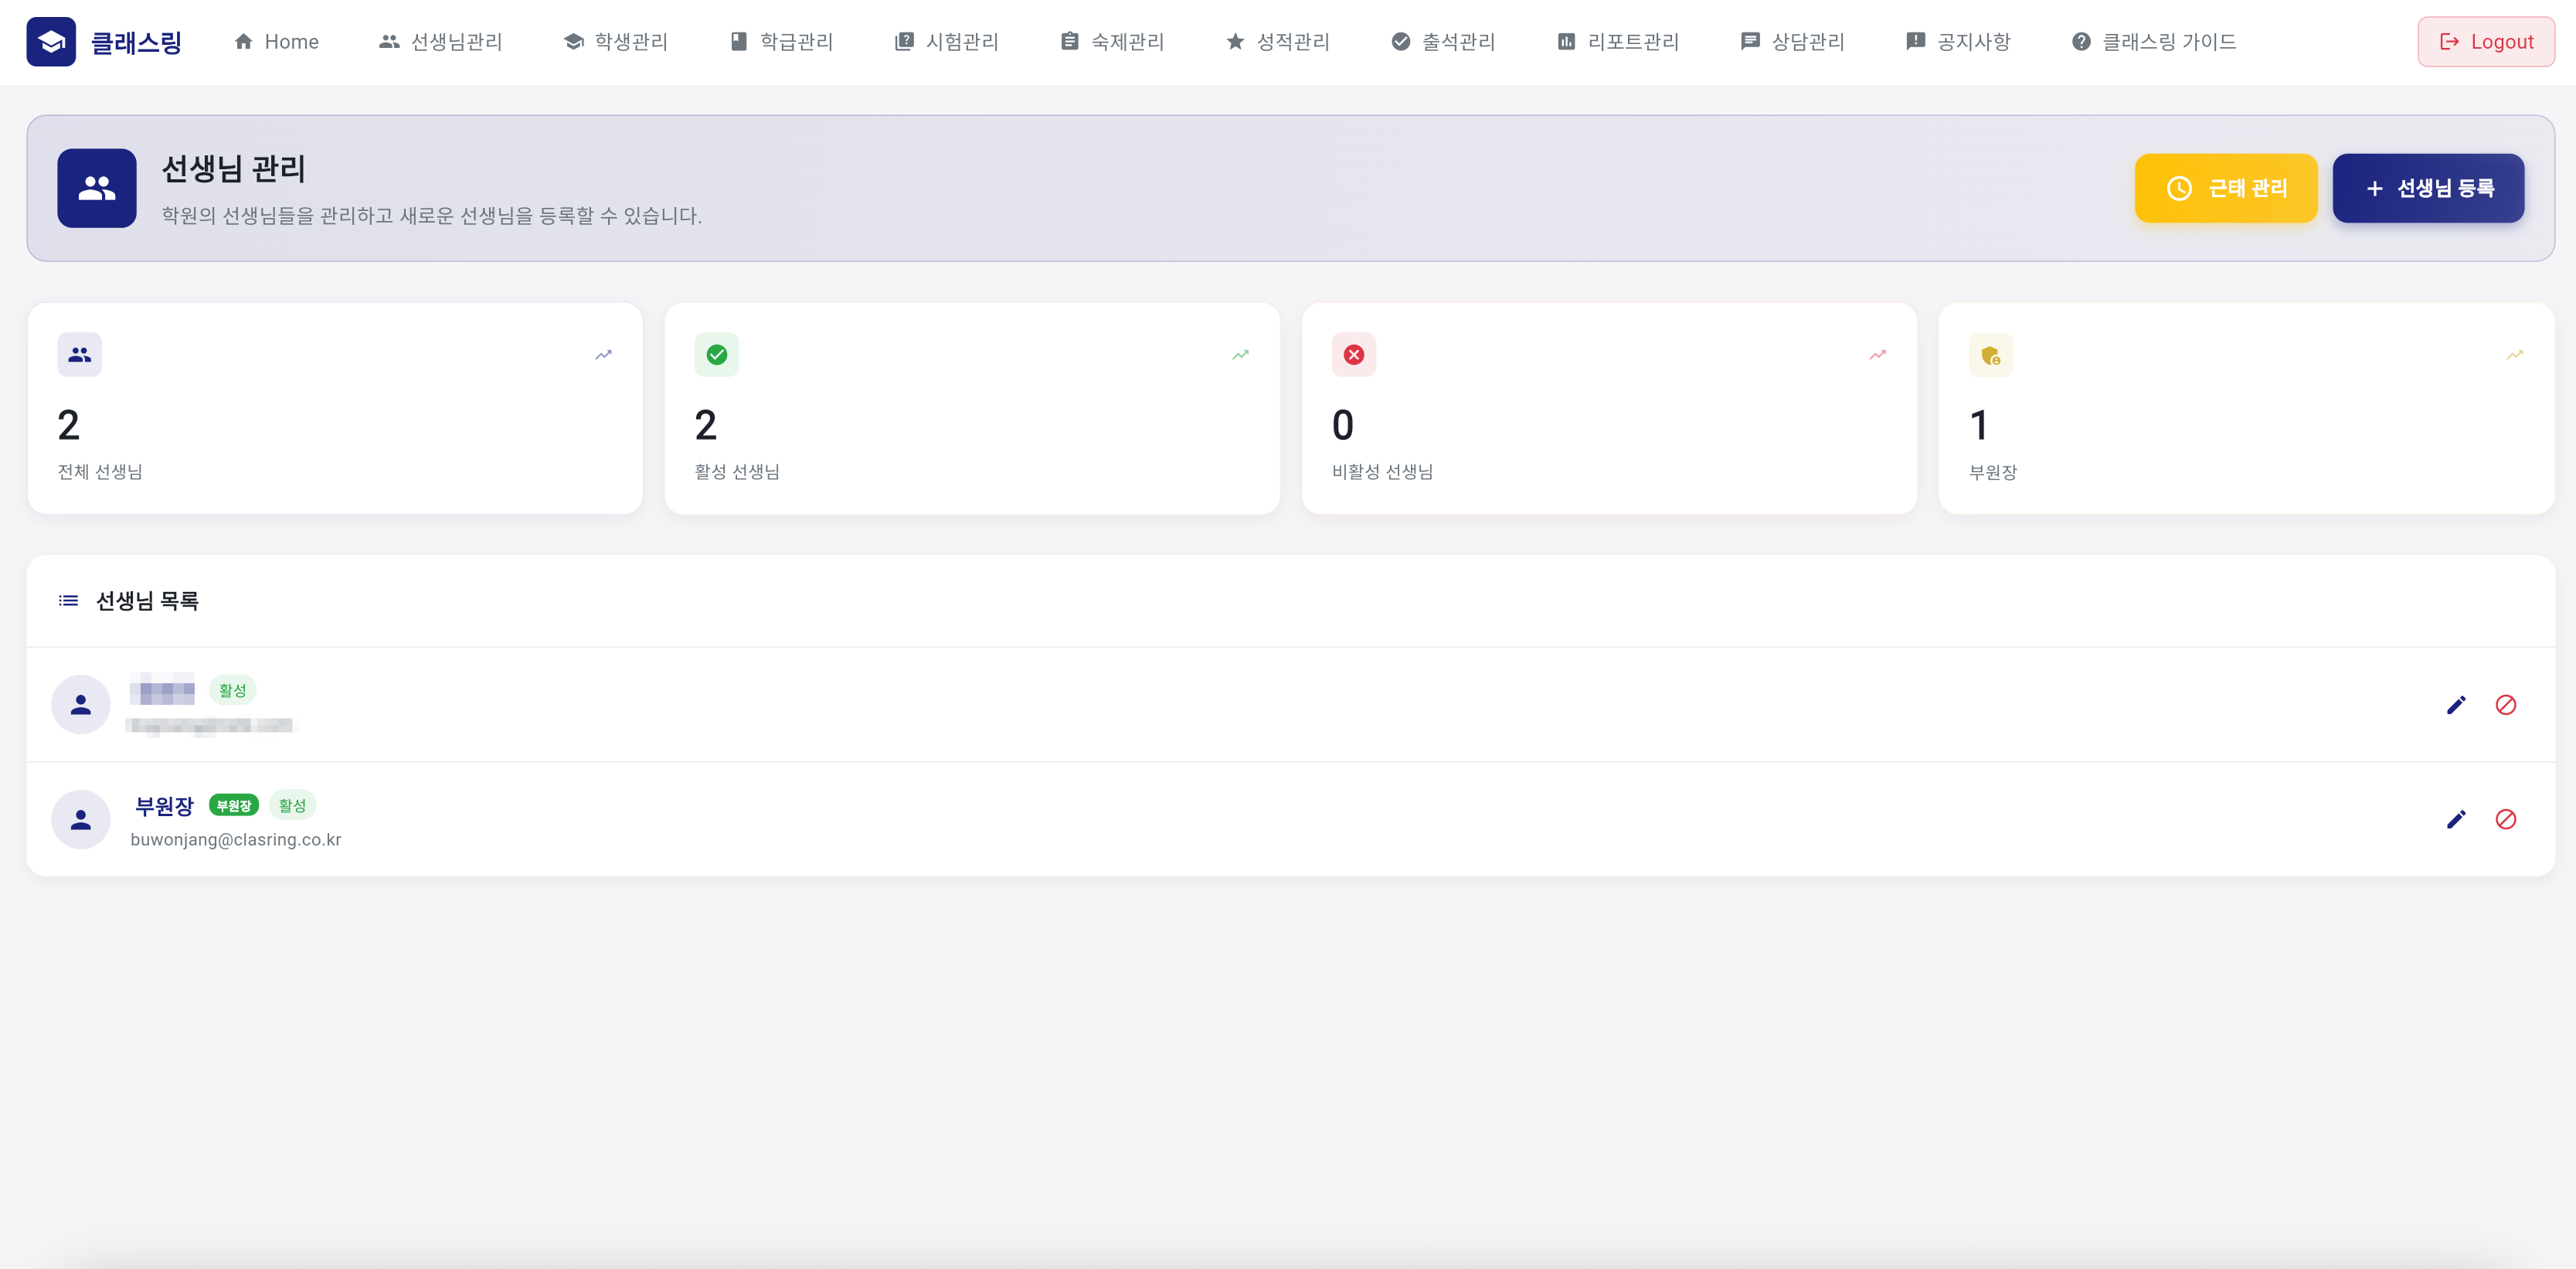Click edit pencil icon for 부원장 teacher
The height and width of the screenshot is (1269, 2576).
[x=2456, y=819]
